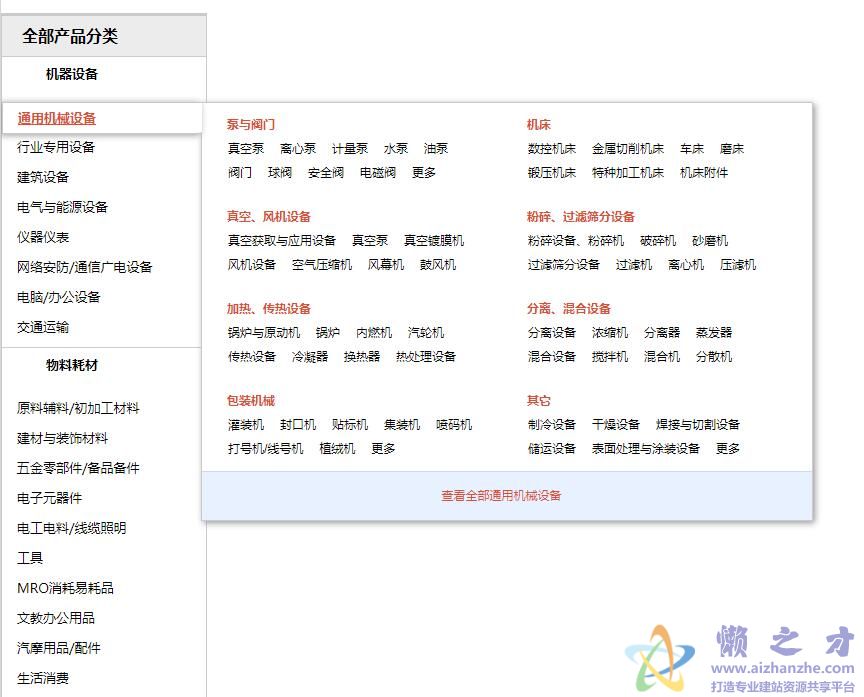Choose 建材与装饰材料 in the sidebar
Viewport: 864px width, 697px height.
(62, 439)
